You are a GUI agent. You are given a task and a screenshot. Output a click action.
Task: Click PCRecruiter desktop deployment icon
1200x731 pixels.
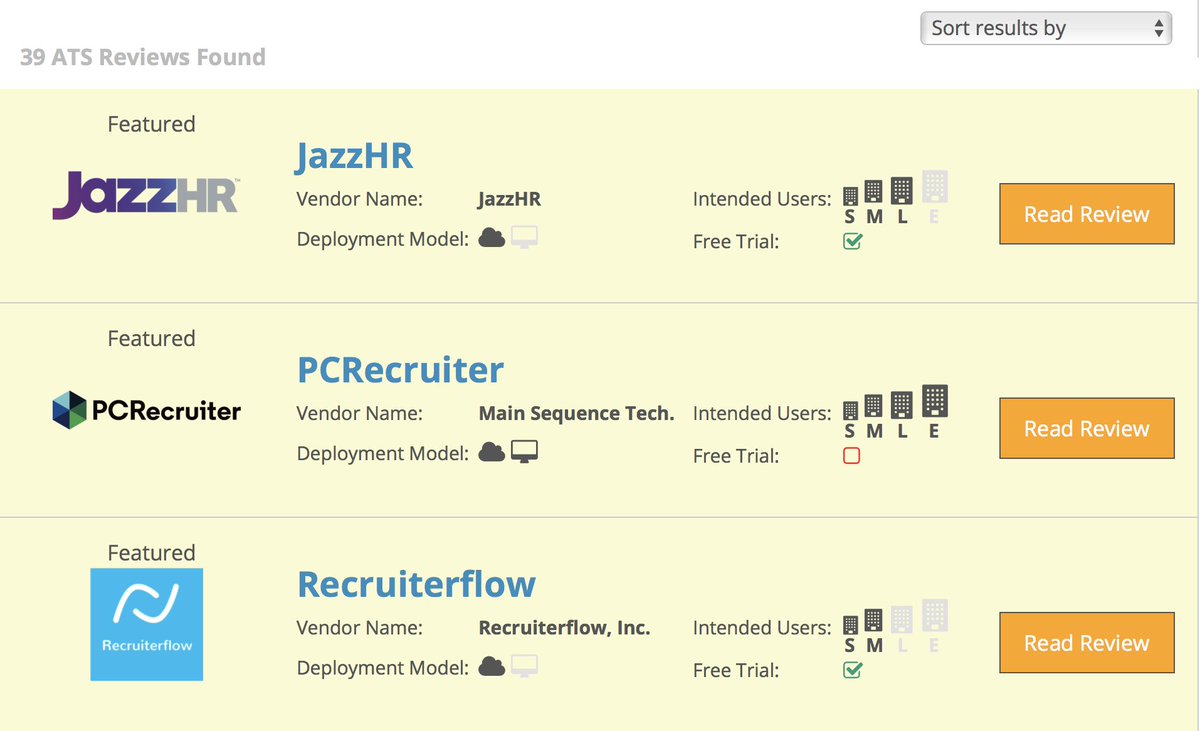point(525,453)
